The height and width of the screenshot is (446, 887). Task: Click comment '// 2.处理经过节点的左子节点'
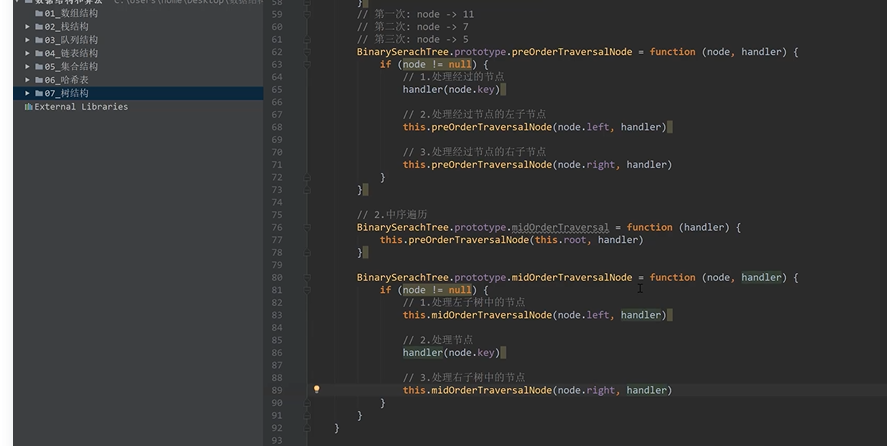[474, 114]
